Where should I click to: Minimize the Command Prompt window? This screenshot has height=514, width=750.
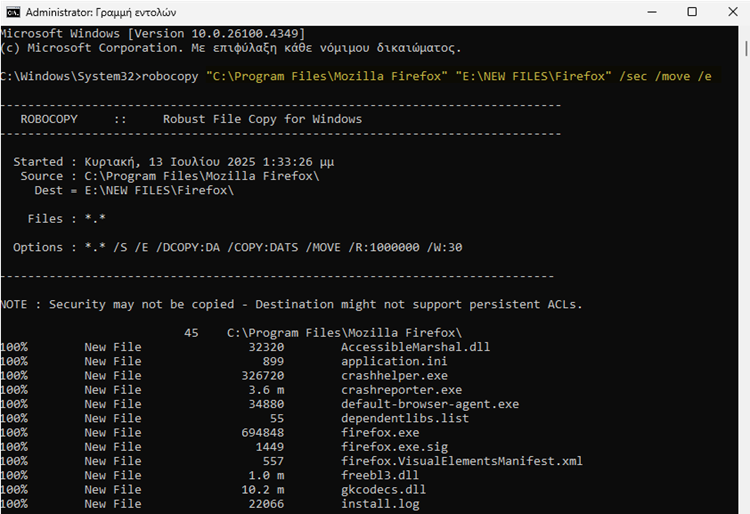[652, 12]
